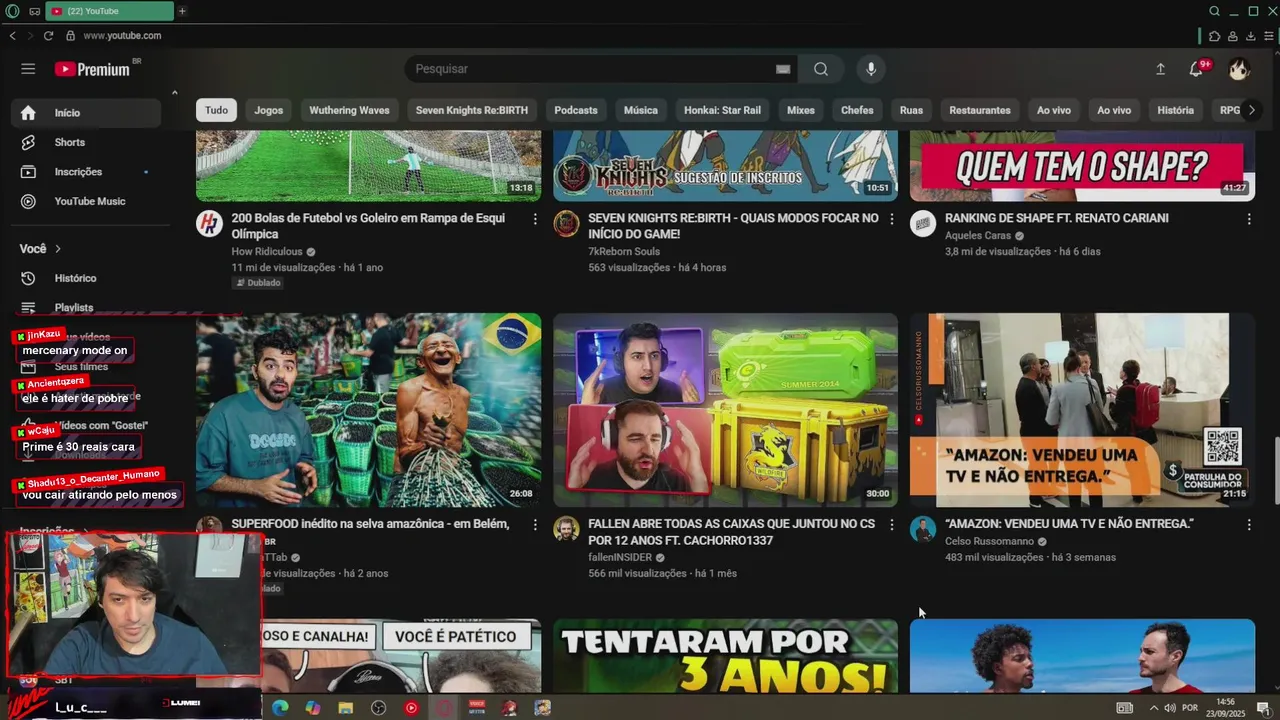The width and height of the screenshot is (1280, 720).
Task: Open the Aqueles Caras channel name link
Action: pyautogui.click(x=978, y=236)
